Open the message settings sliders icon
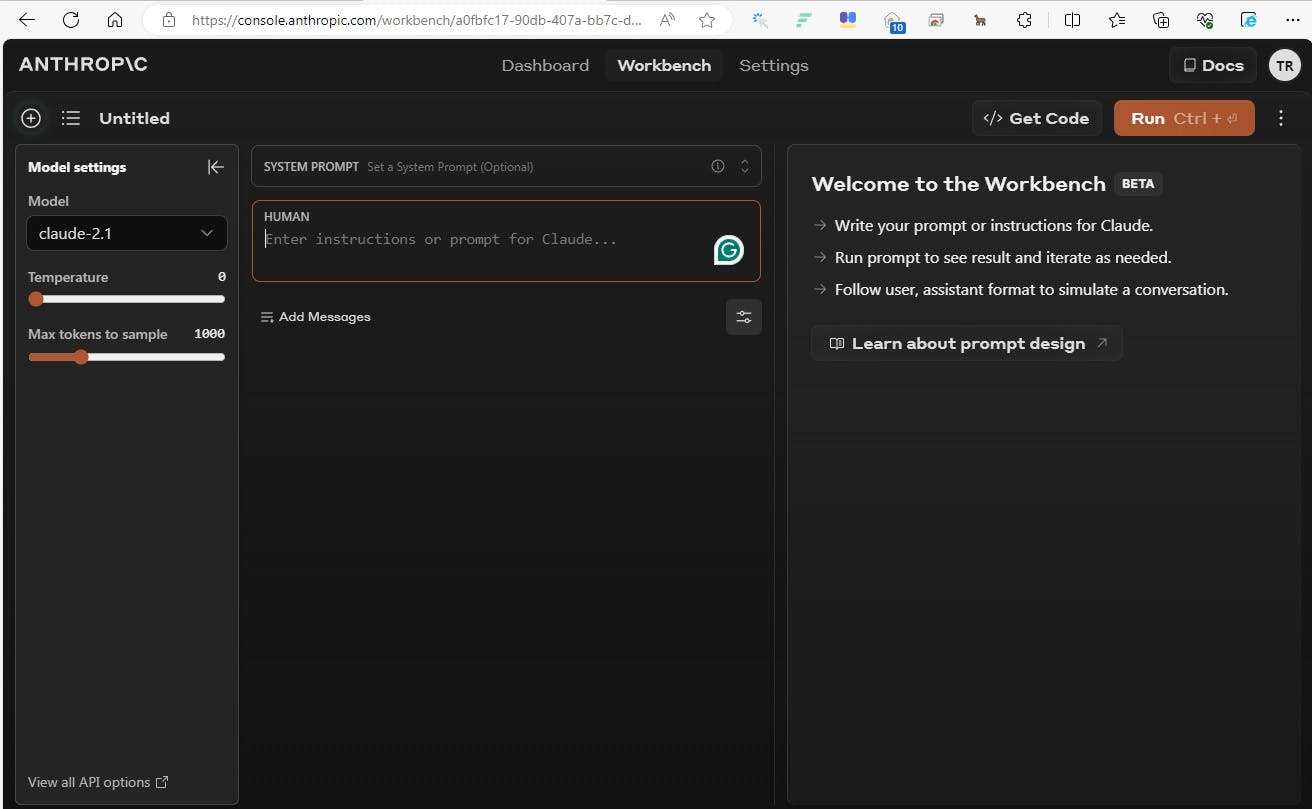Screen dimensions: 1312x809 tap(744, 317)
